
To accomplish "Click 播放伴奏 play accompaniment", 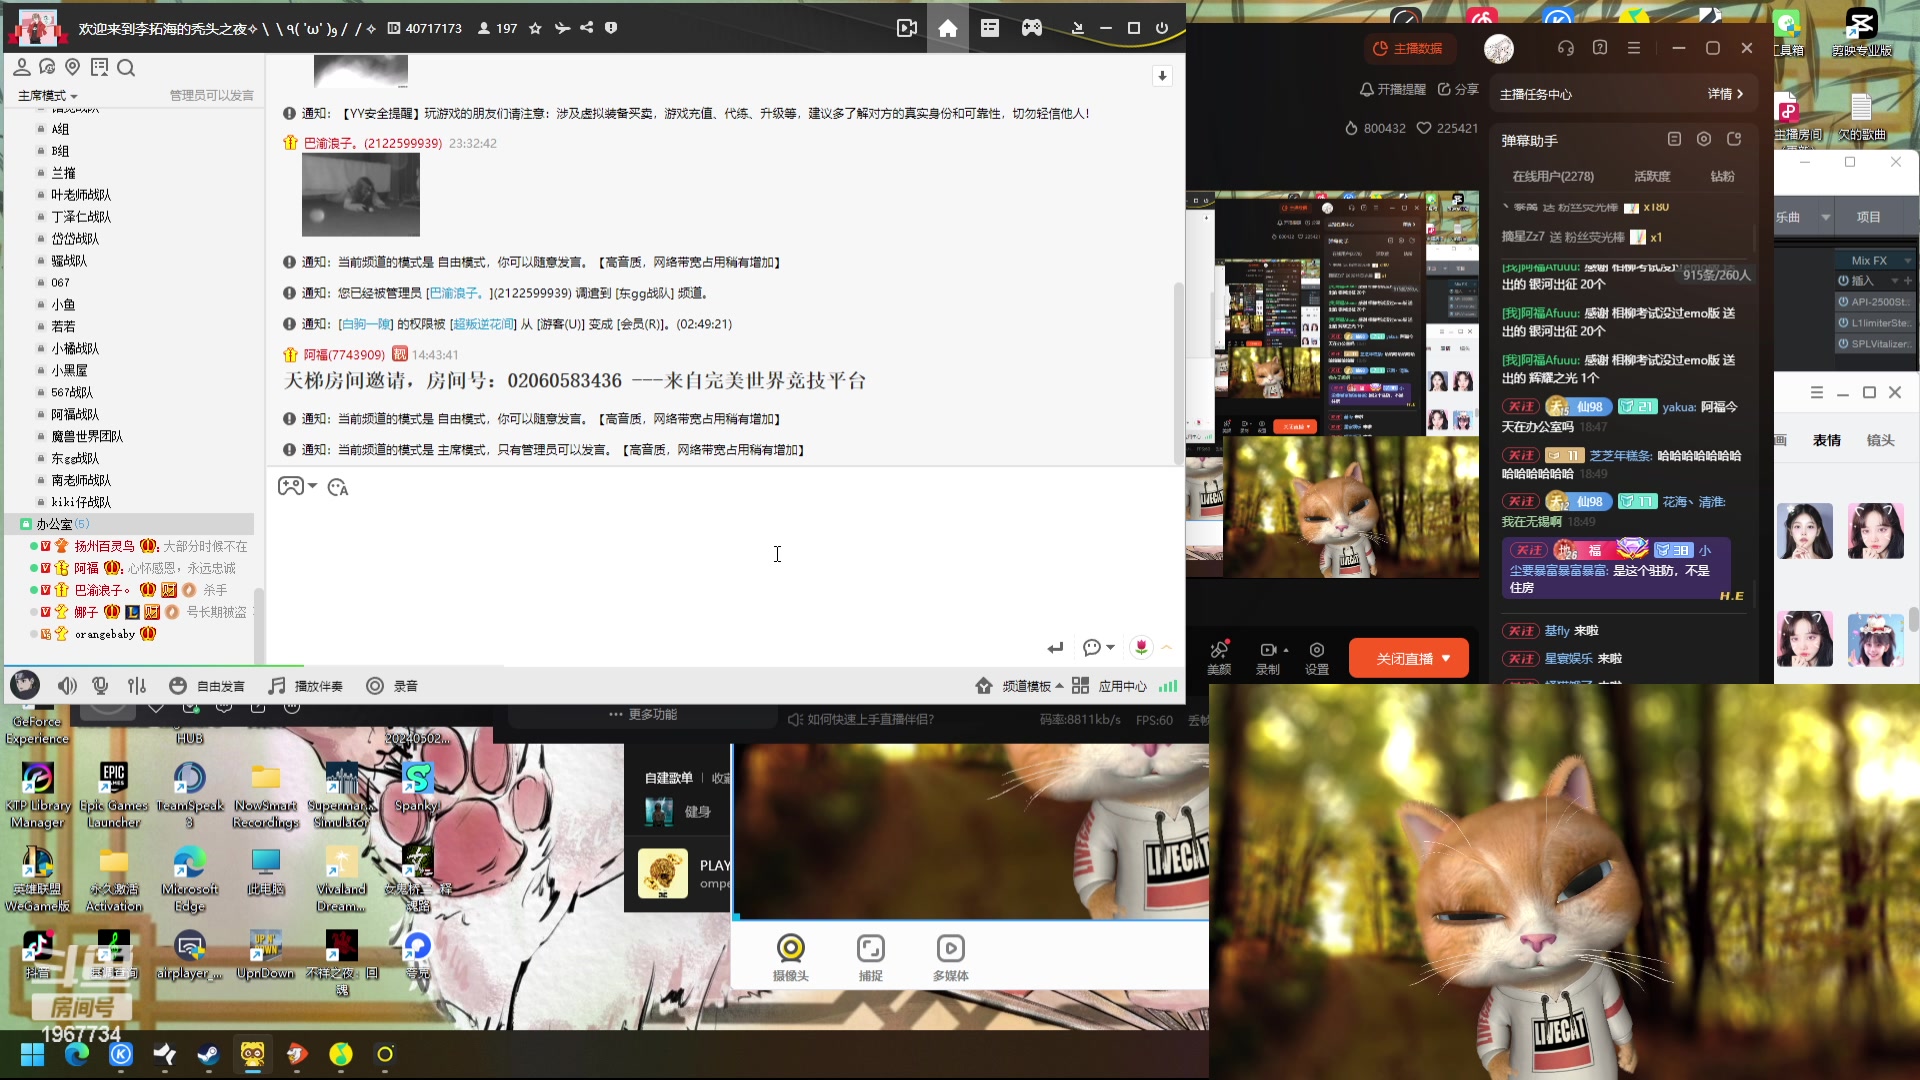I will pos(306,686).
